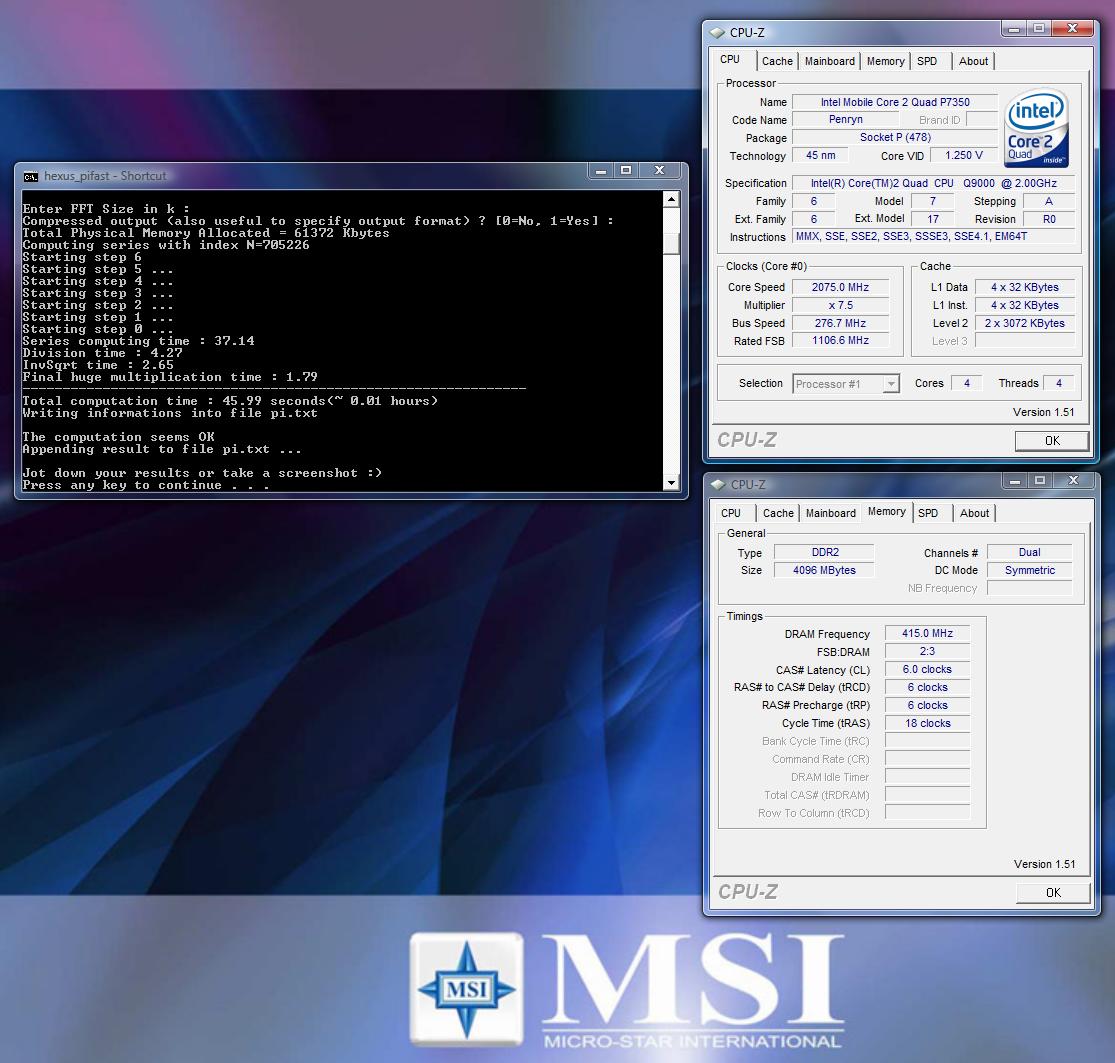
Task: Click FSB:DRAM ratio value 2:3
Action: coord(927,651)
